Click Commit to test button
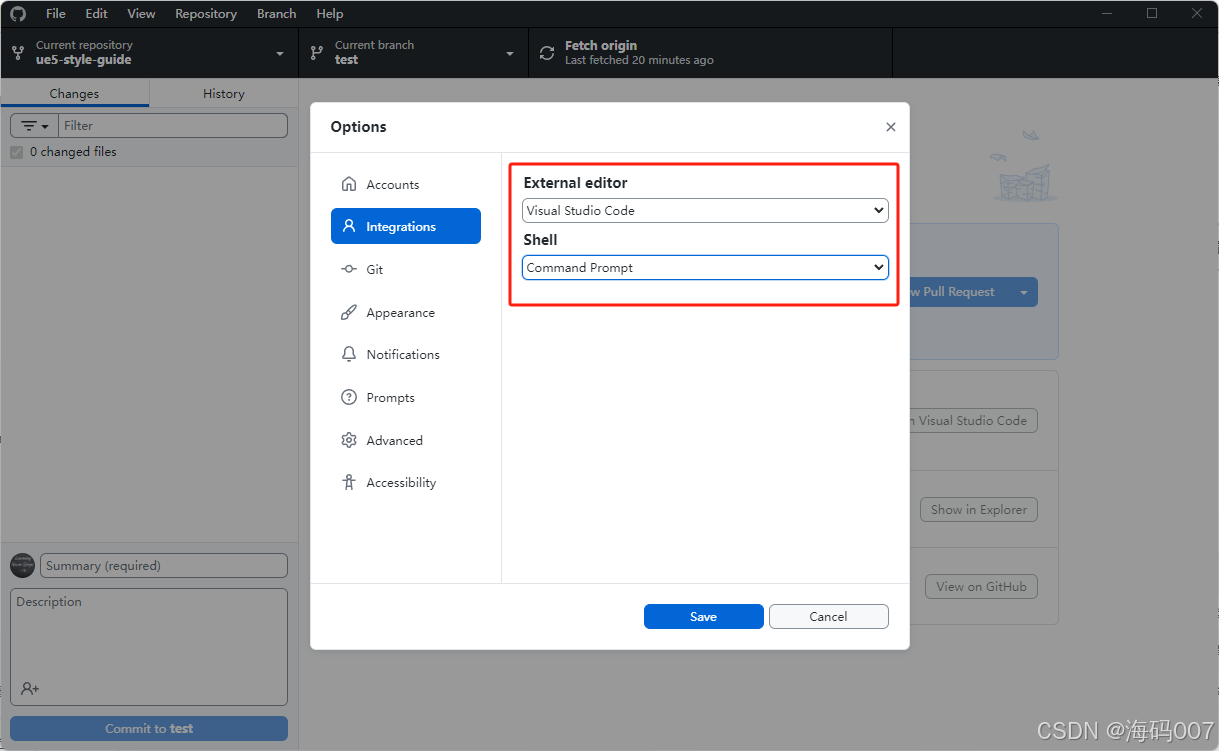 (x=149, y=728)
